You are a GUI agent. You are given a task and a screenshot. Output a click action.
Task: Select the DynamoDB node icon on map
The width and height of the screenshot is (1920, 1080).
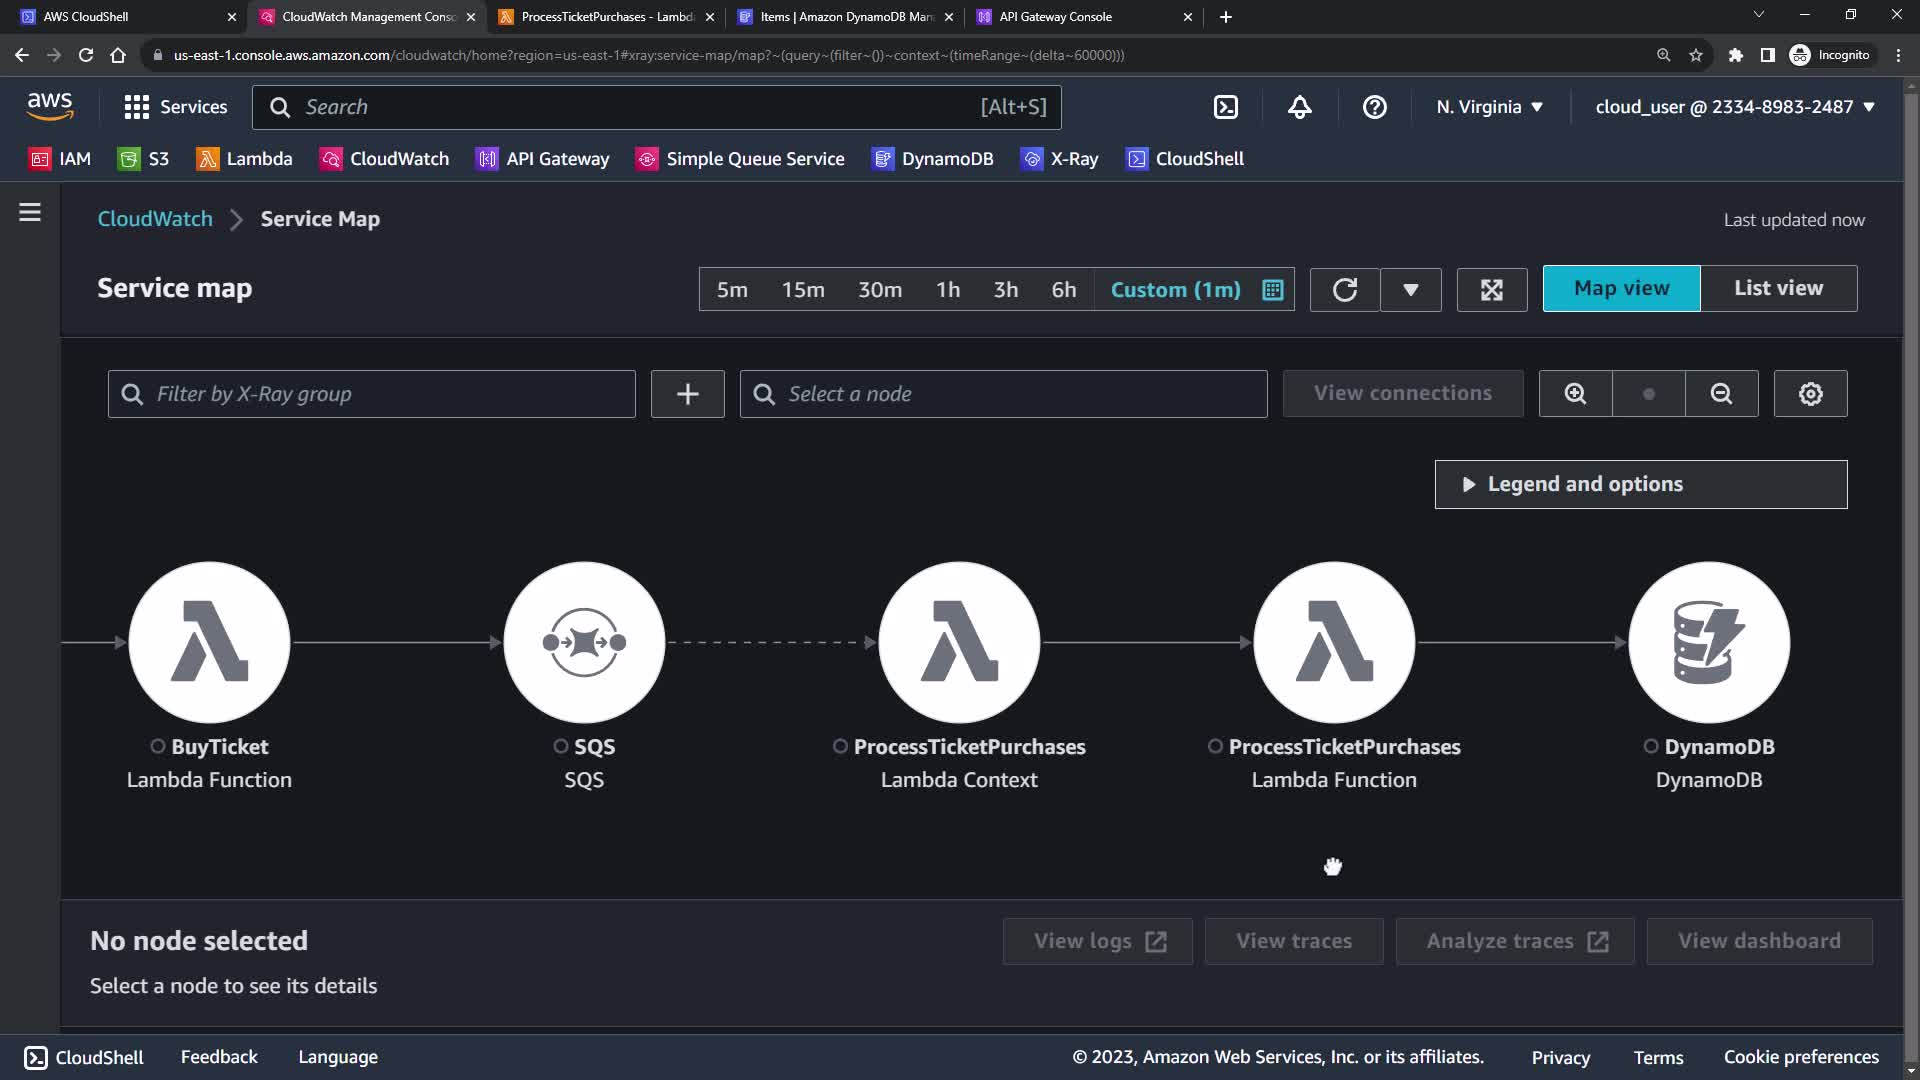[x=1709, y=642]
